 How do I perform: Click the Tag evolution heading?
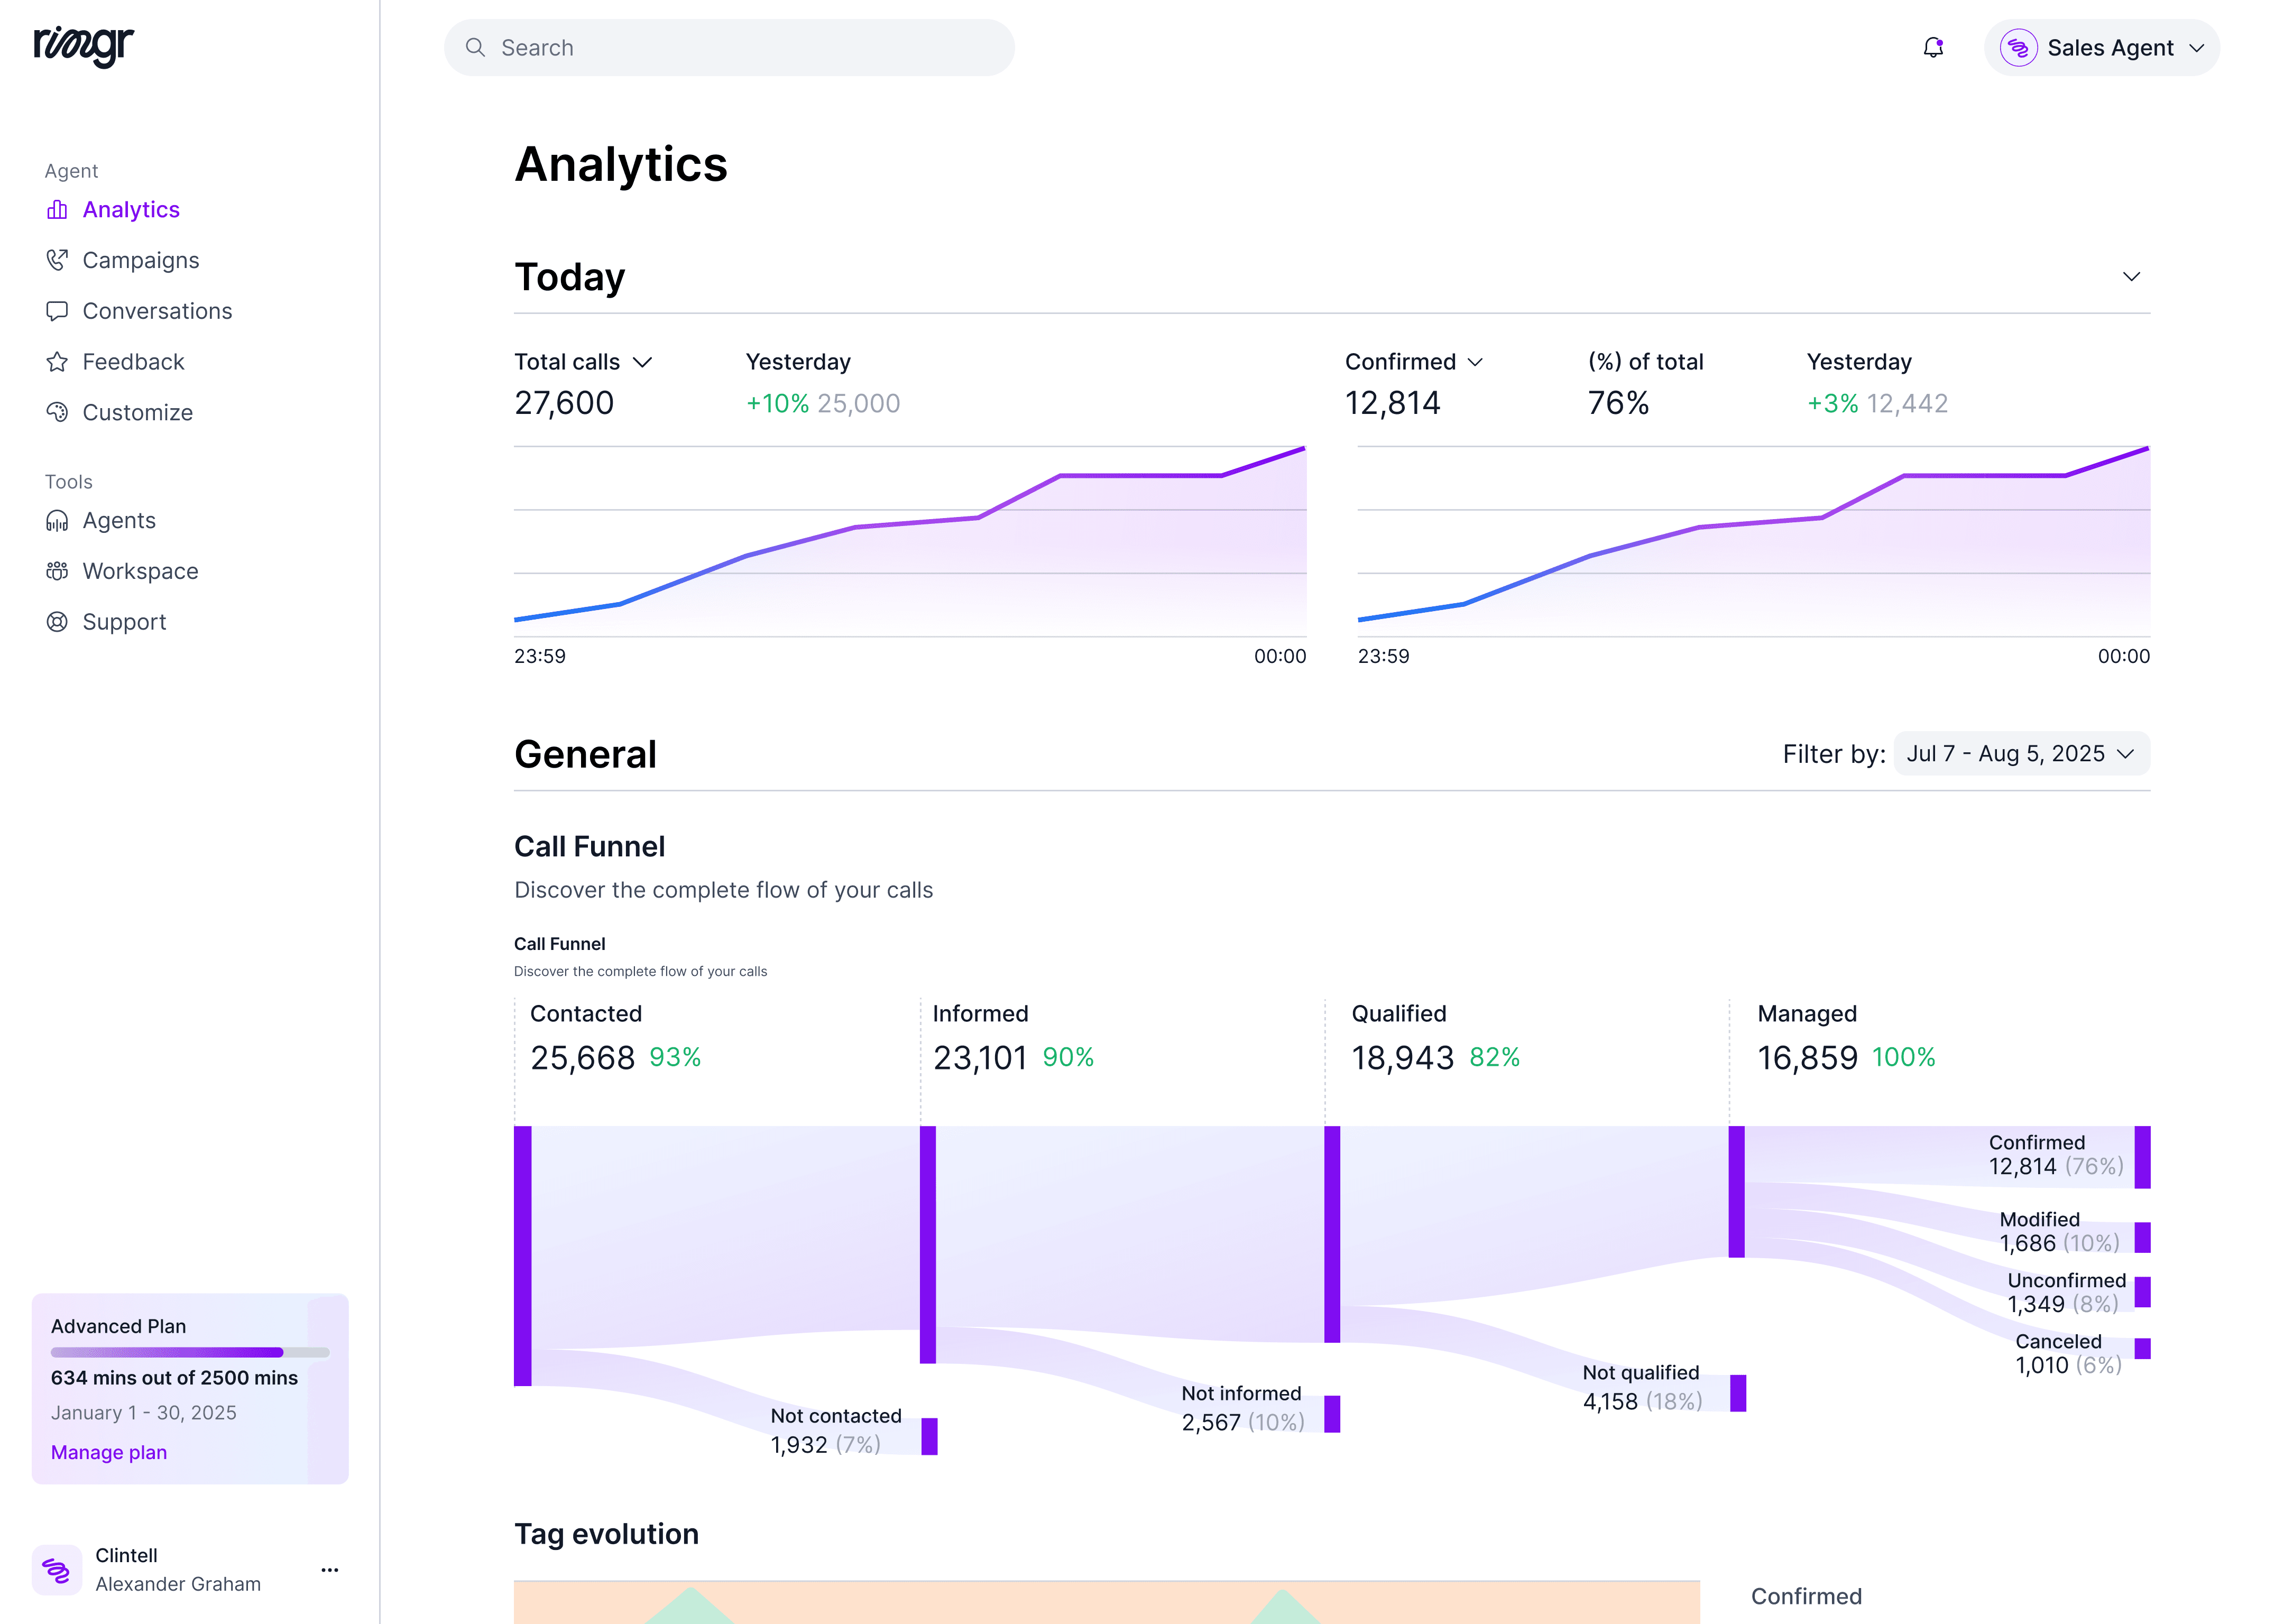click(x=606, y=1534)
